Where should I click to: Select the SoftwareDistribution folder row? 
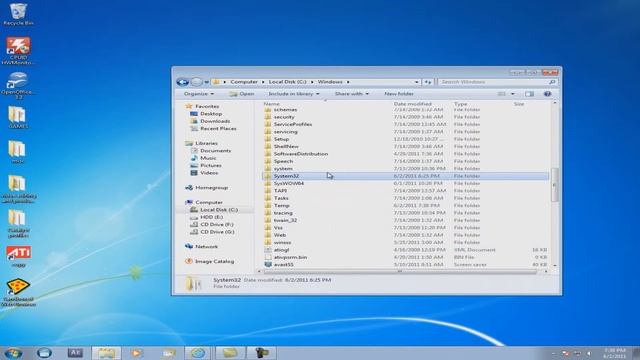pyautogui.click(x=405, y=154)
